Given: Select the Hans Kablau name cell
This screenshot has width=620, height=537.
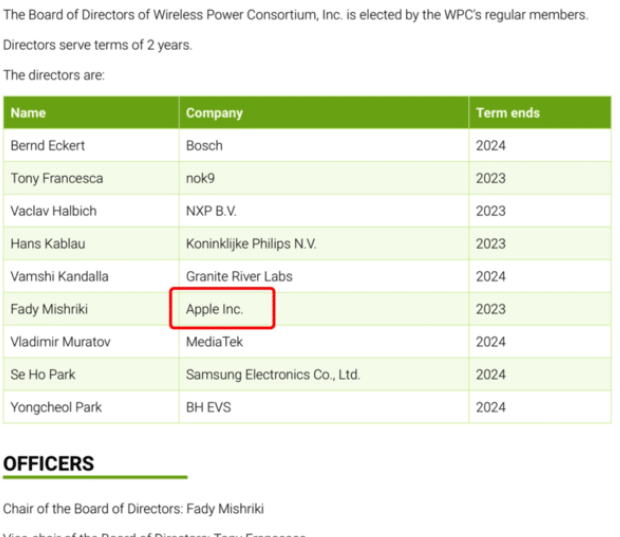Looking at the screenshot, I should tap(91, 244).
